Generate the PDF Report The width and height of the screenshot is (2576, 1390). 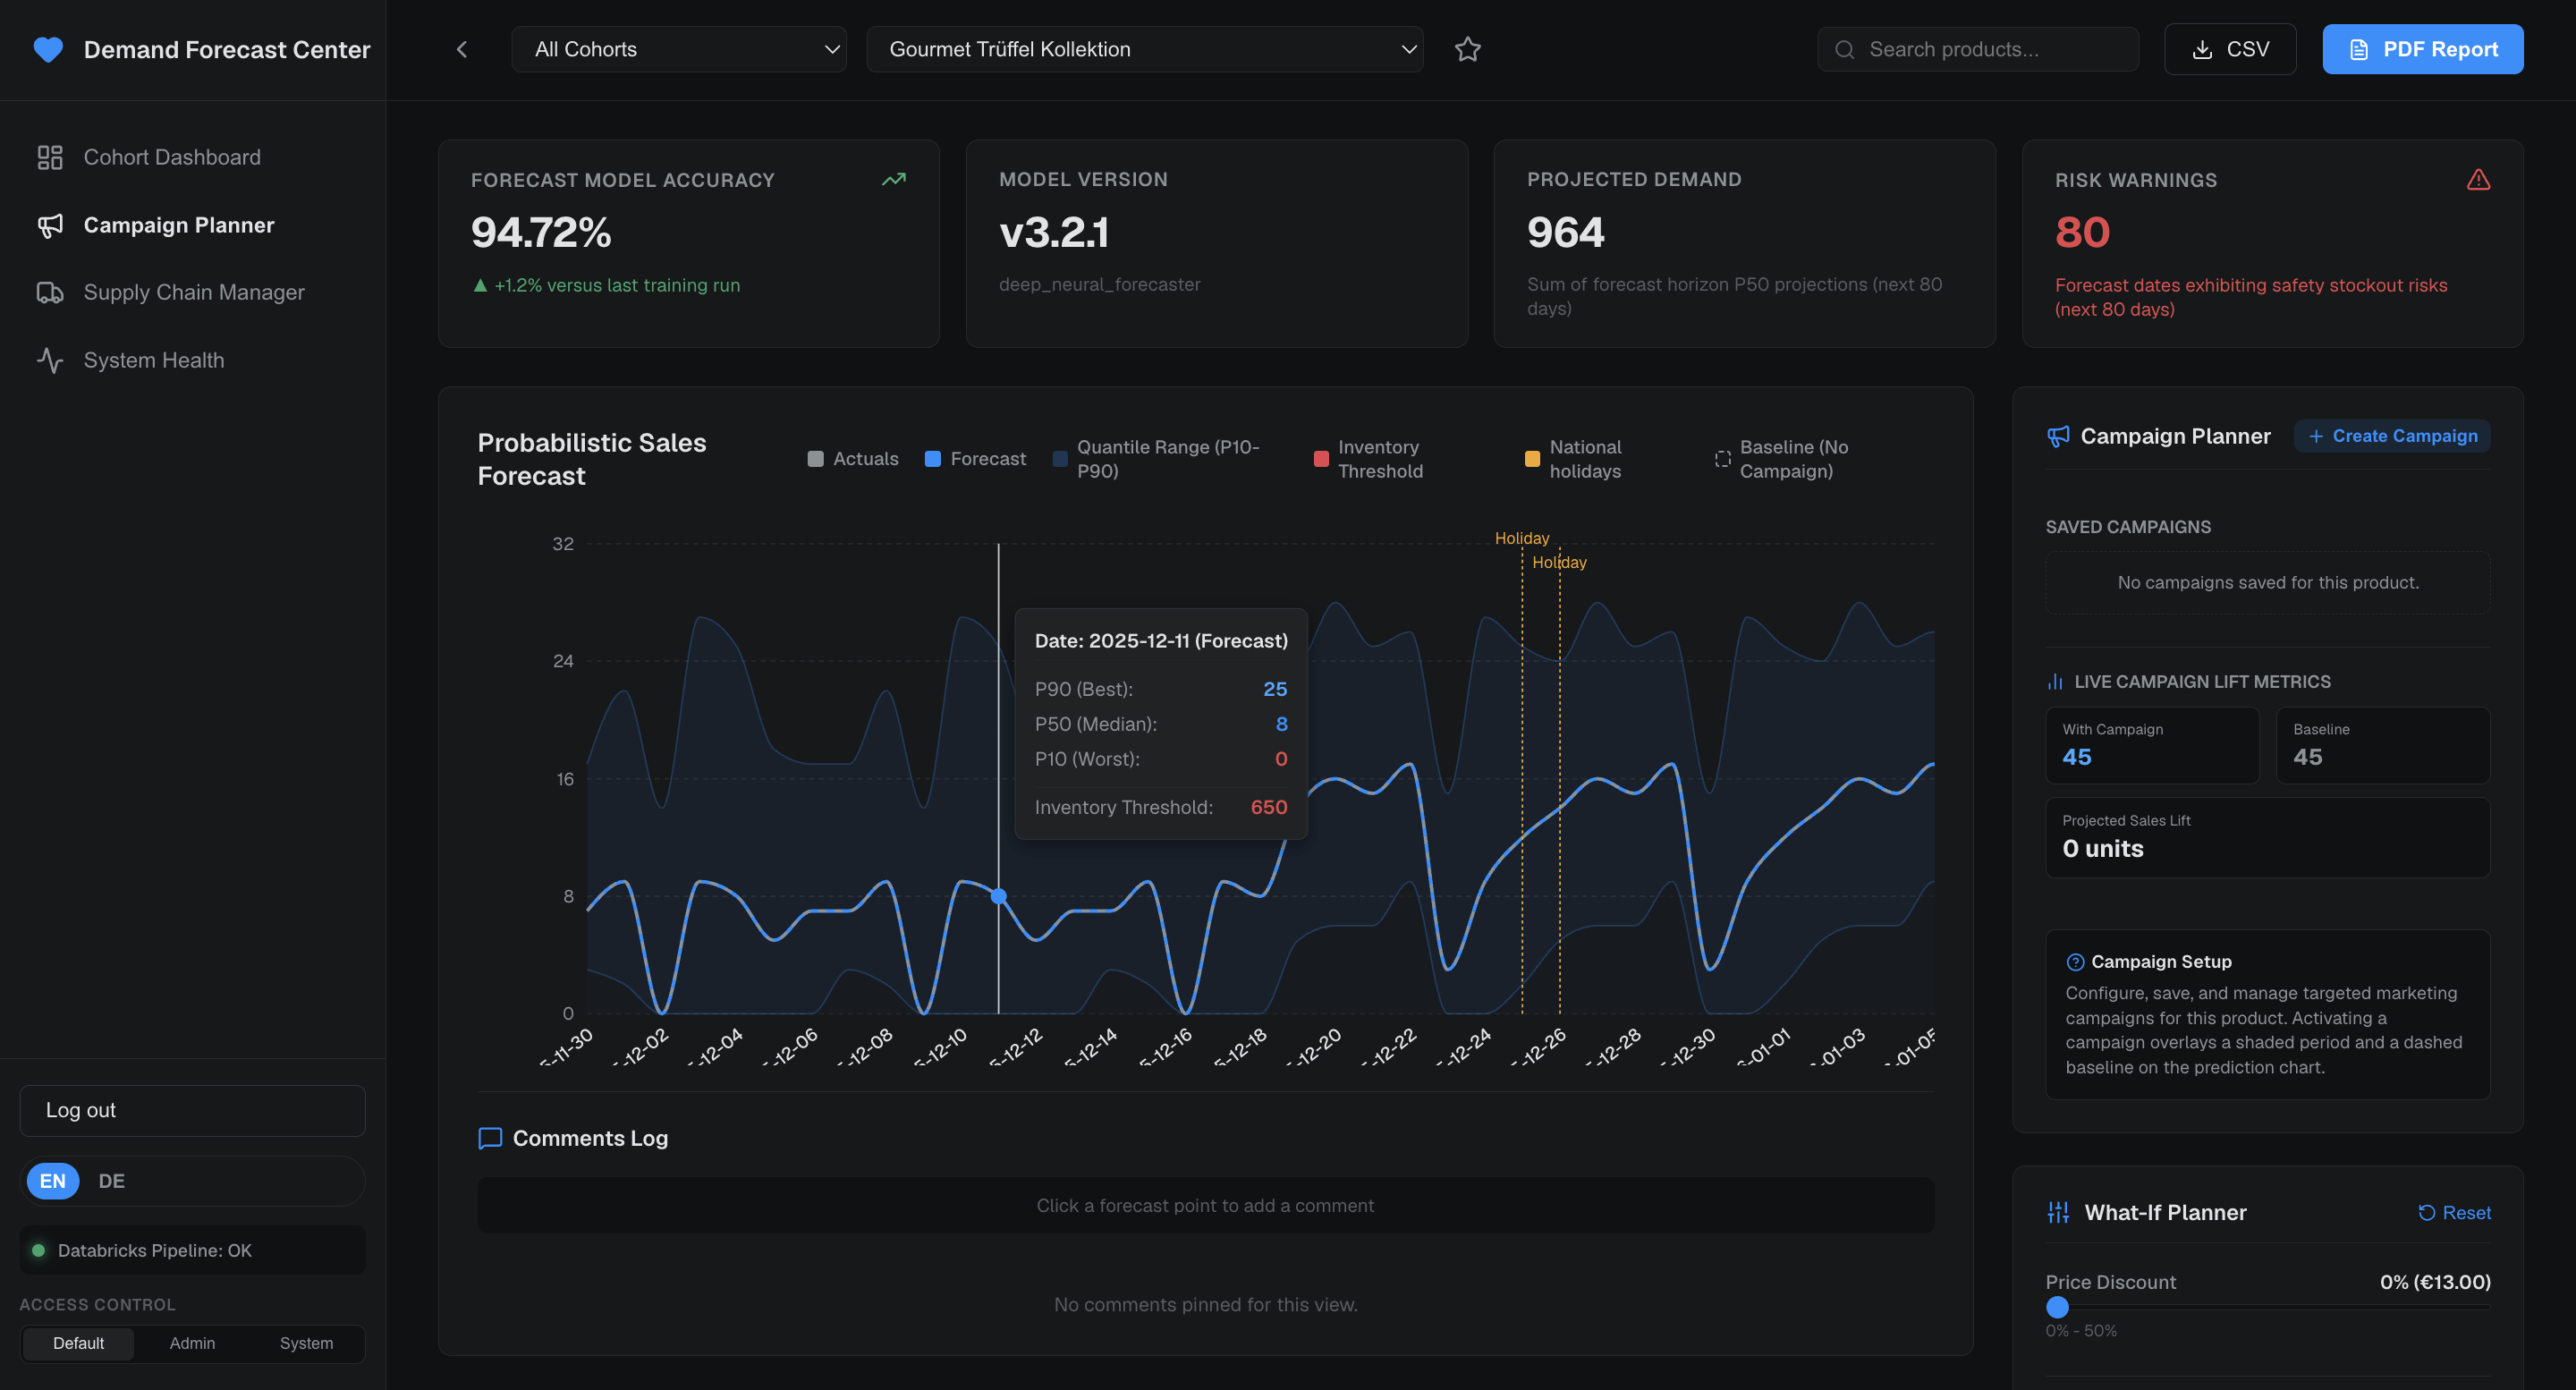tap(2422, 49)
